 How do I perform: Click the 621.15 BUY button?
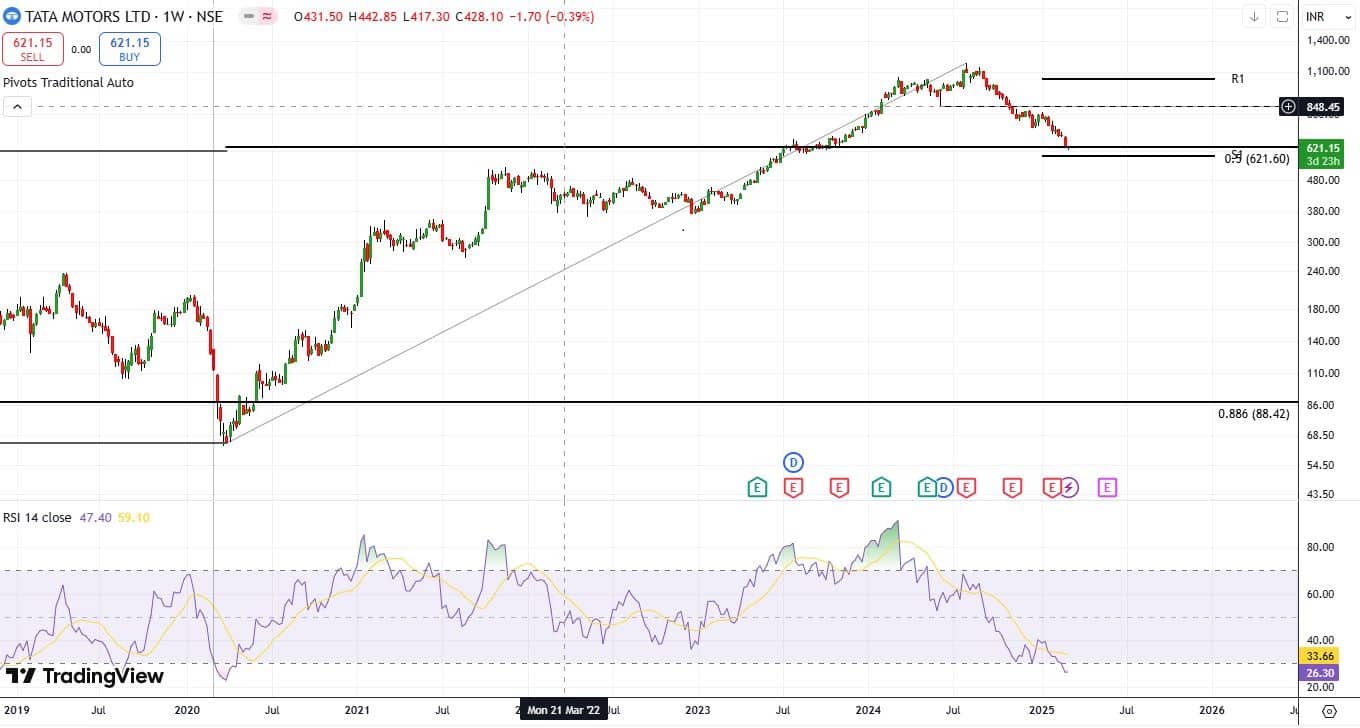pyautogui.click(x=130, y=49)
